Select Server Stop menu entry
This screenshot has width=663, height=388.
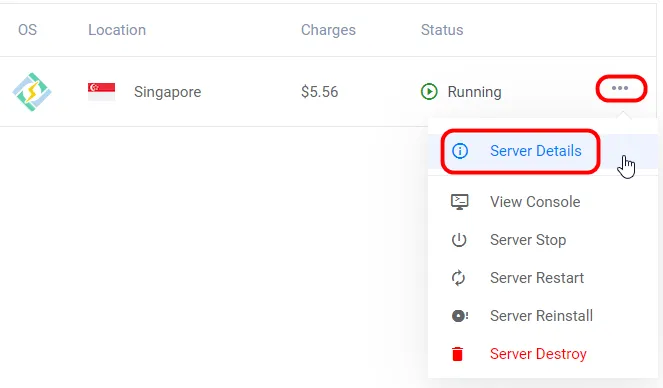click(x=543, y=240)
